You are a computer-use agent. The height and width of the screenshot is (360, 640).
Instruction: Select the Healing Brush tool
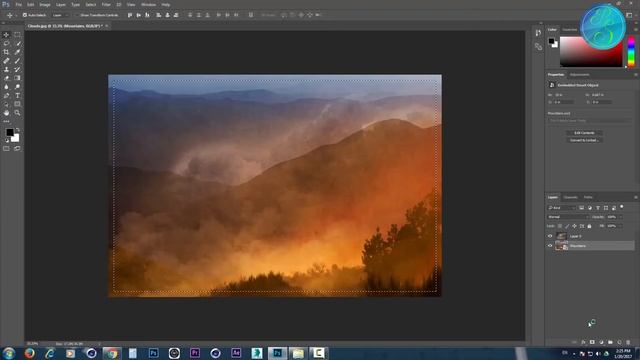[6, 60]
